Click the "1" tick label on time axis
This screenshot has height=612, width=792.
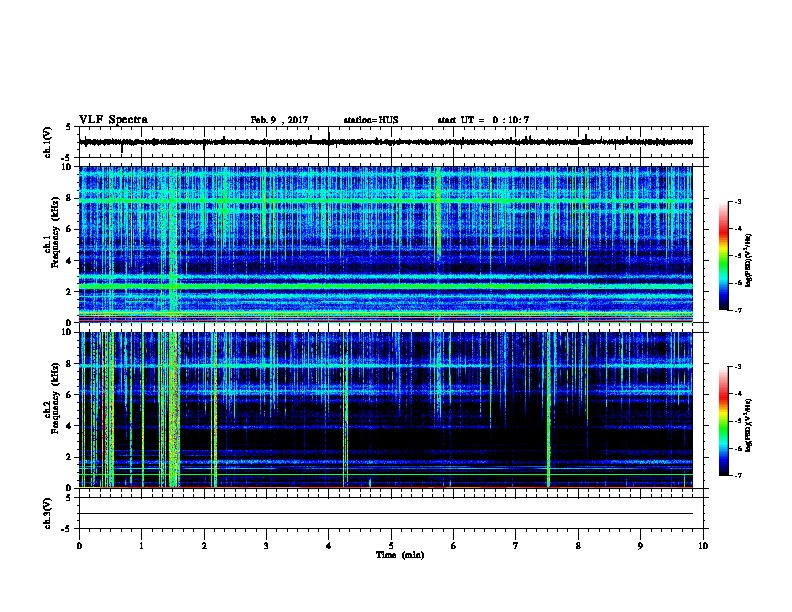[x=142, y=545]
